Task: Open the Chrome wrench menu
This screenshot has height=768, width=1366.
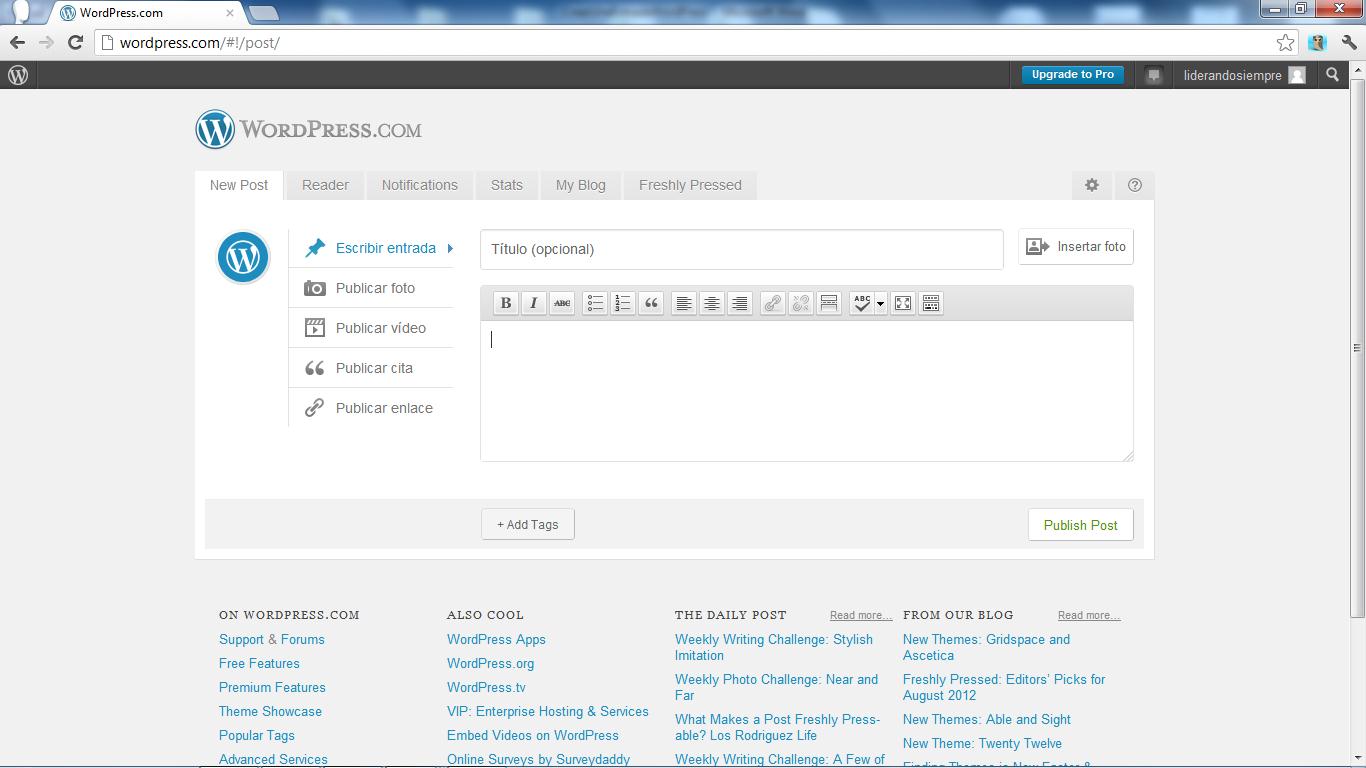Action: [x=1349, y=42]
